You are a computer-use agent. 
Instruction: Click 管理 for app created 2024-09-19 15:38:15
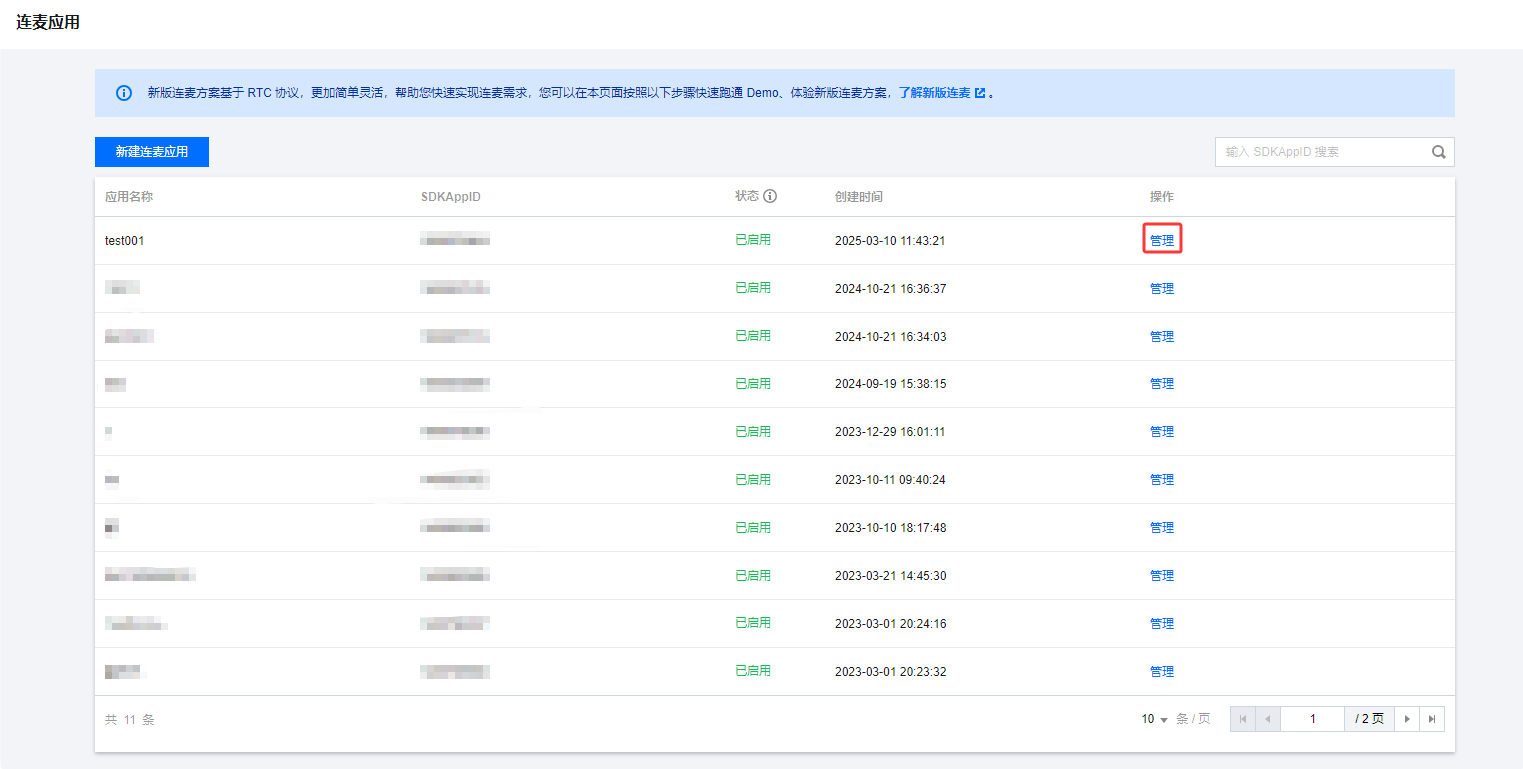click(x=1162, y=384)
